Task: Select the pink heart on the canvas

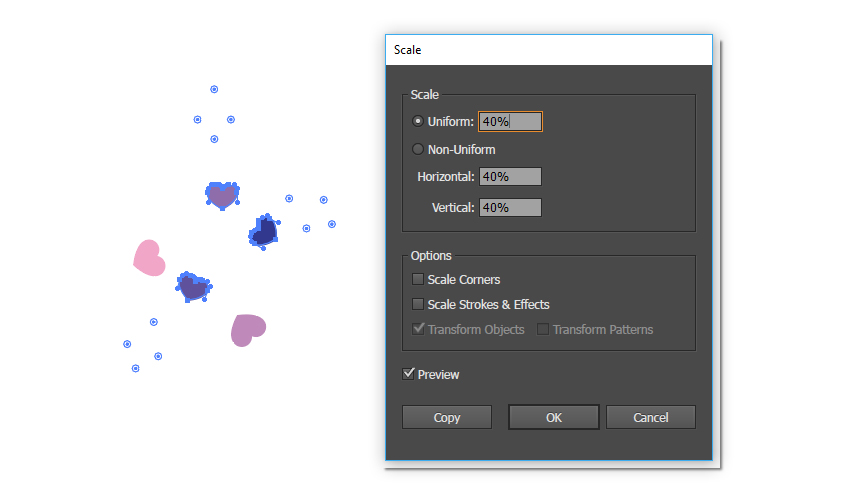Action: 149,259
